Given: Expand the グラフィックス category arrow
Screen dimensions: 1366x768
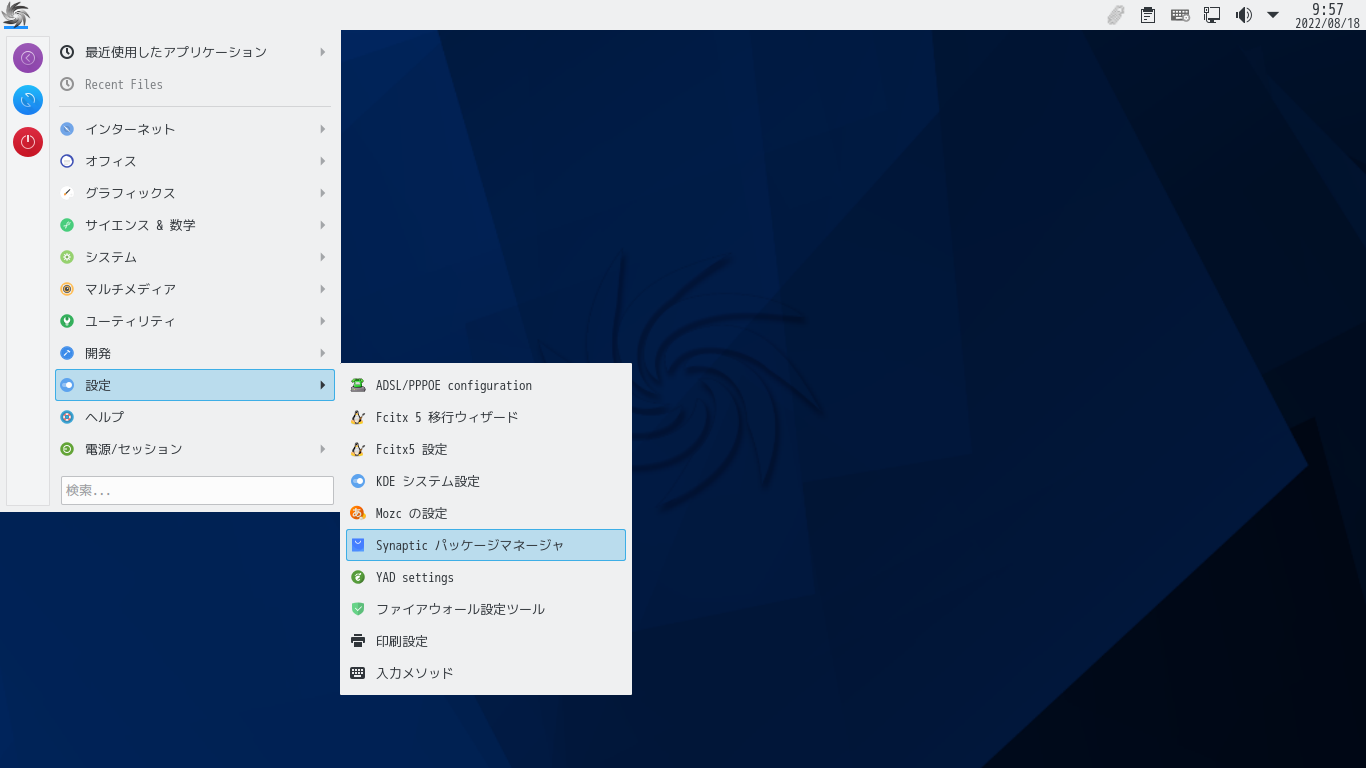Looking at the screenshot, I should click(322, 193).
